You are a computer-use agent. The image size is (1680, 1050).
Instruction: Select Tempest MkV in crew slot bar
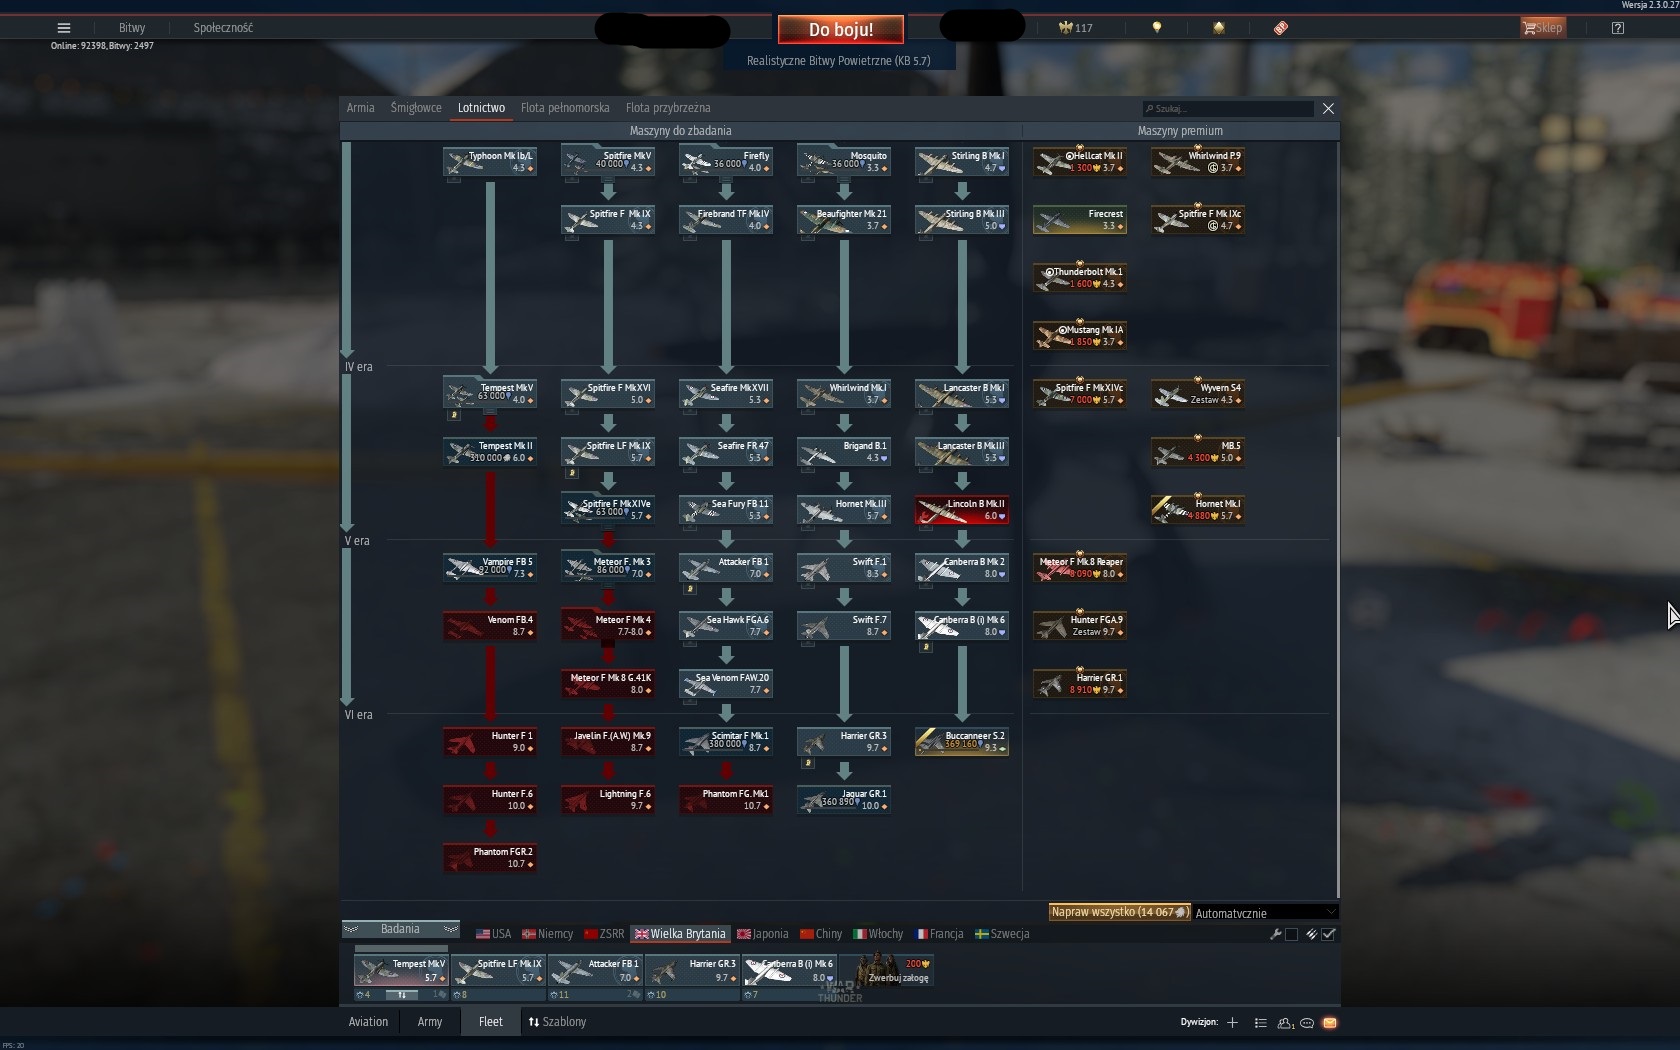point(400,971)
